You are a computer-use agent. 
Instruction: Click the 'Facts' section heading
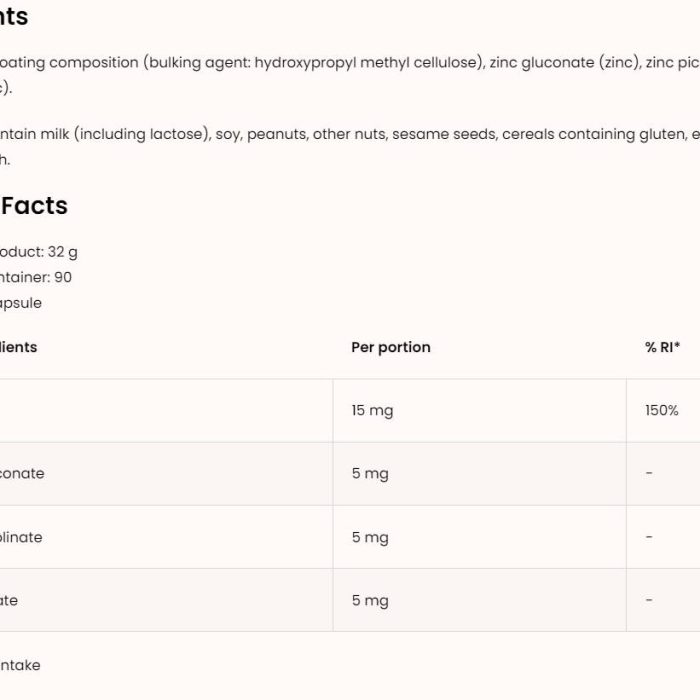34,206
